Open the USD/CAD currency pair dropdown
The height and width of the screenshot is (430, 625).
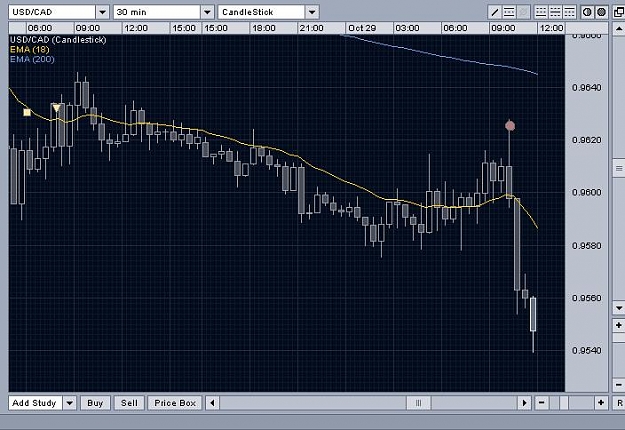point(102,12)
